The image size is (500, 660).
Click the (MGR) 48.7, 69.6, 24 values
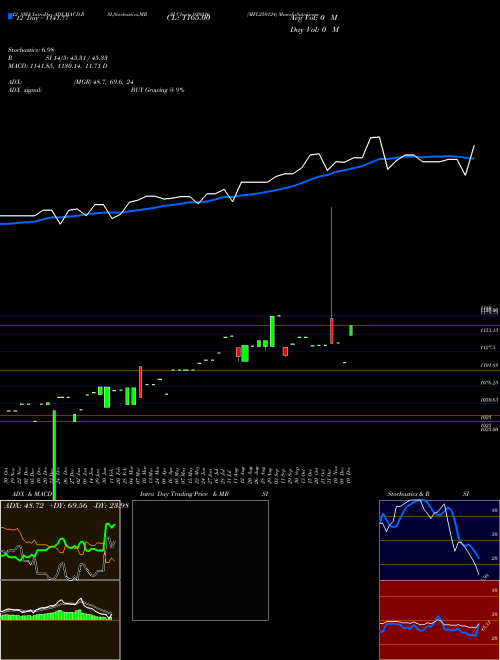104,82
